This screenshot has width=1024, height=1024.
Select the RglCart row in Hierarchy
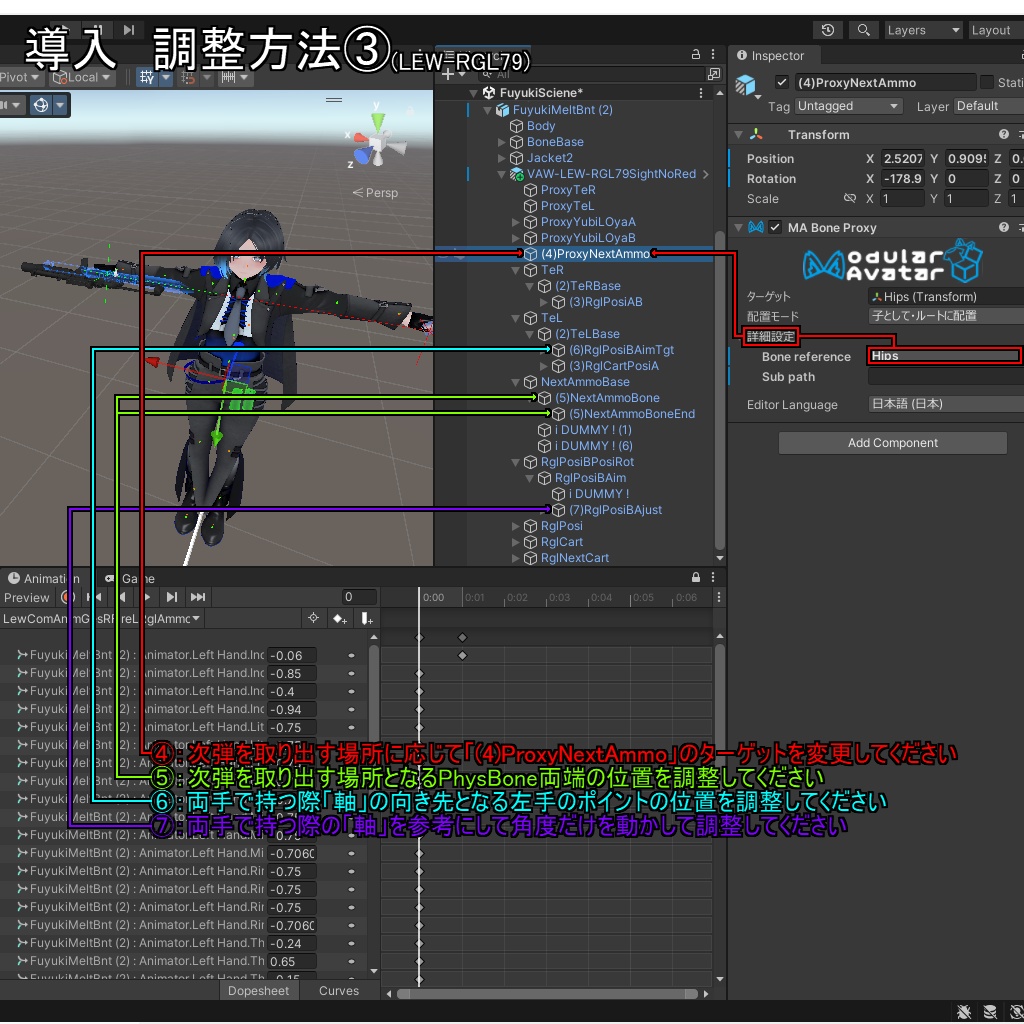pos(562,541)
